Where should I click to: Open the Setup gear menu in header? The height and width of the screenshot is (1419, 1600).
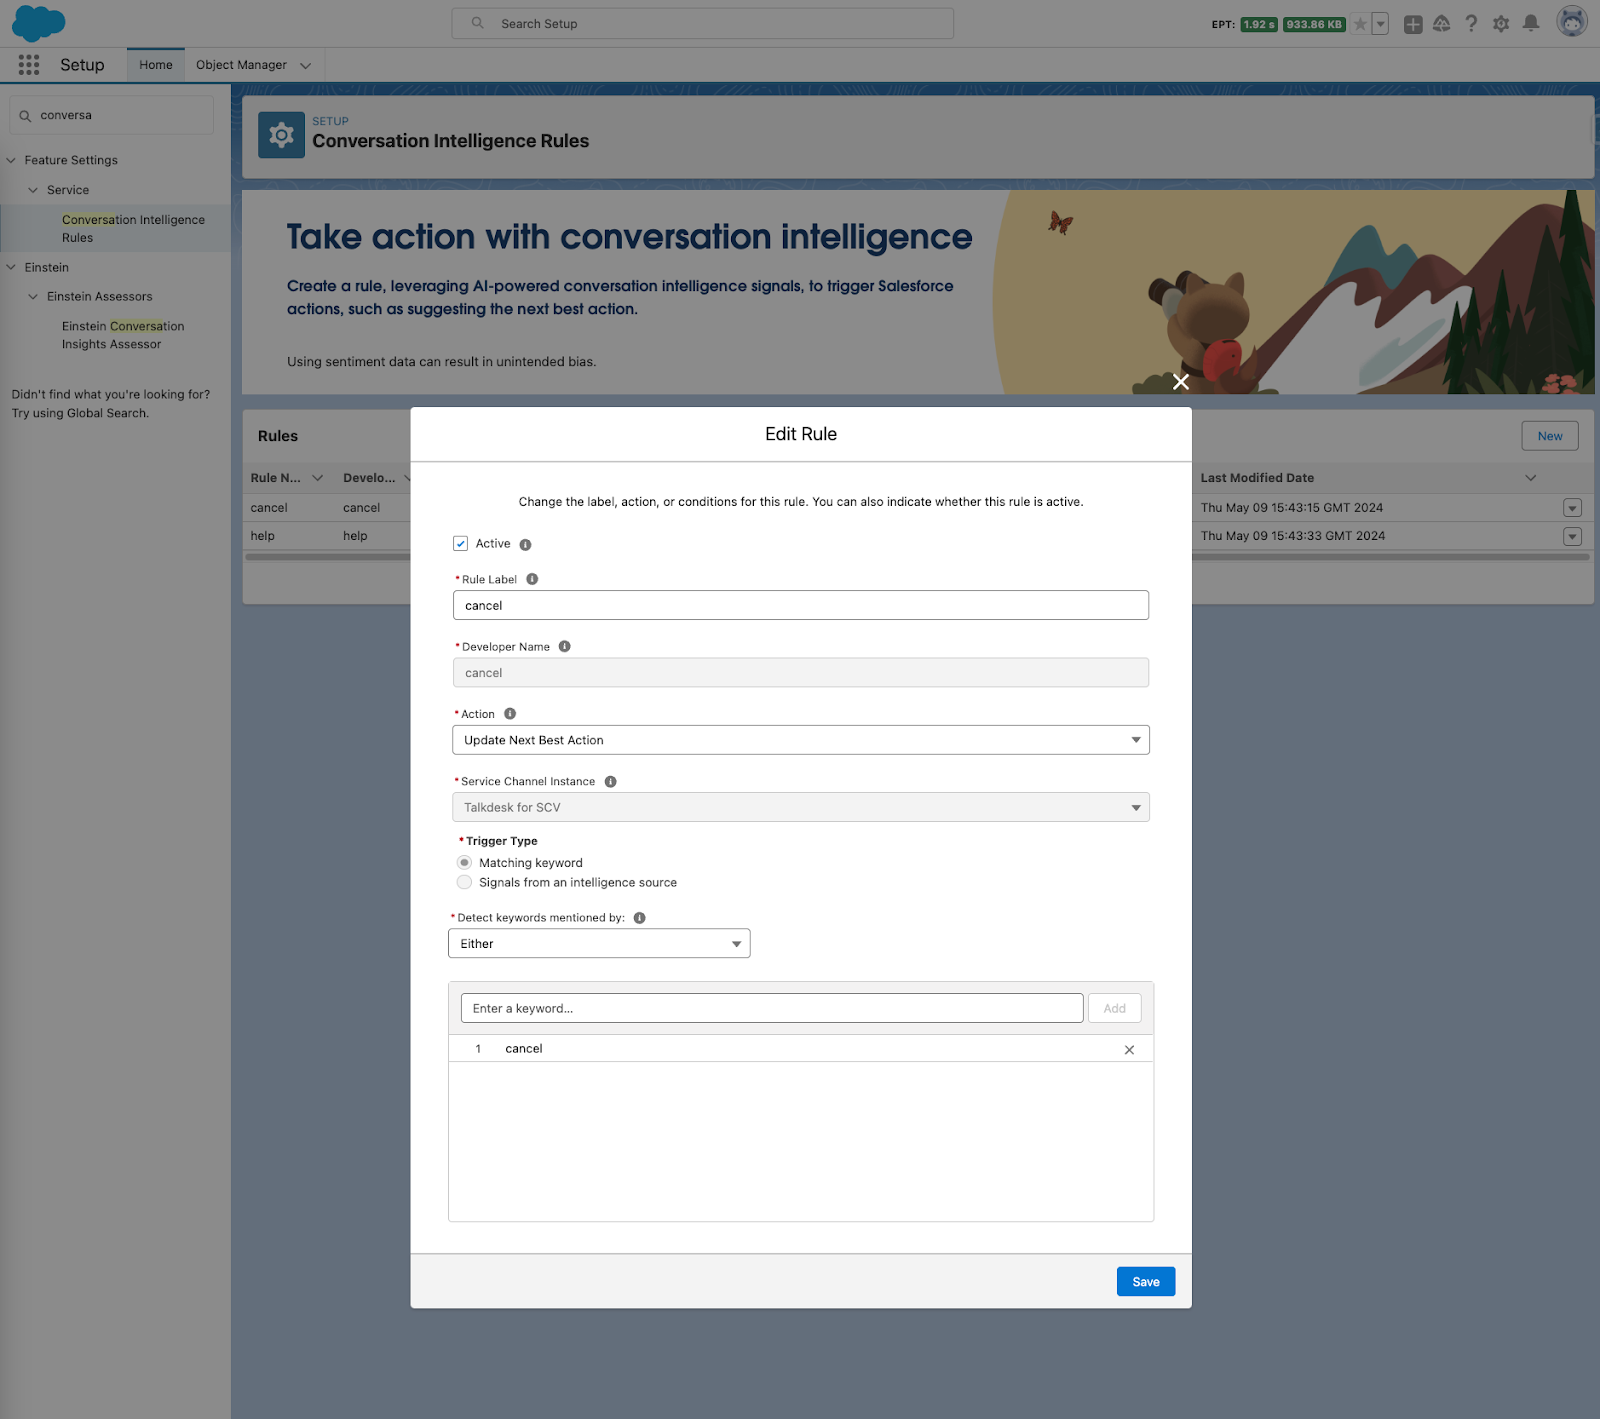1500,24
